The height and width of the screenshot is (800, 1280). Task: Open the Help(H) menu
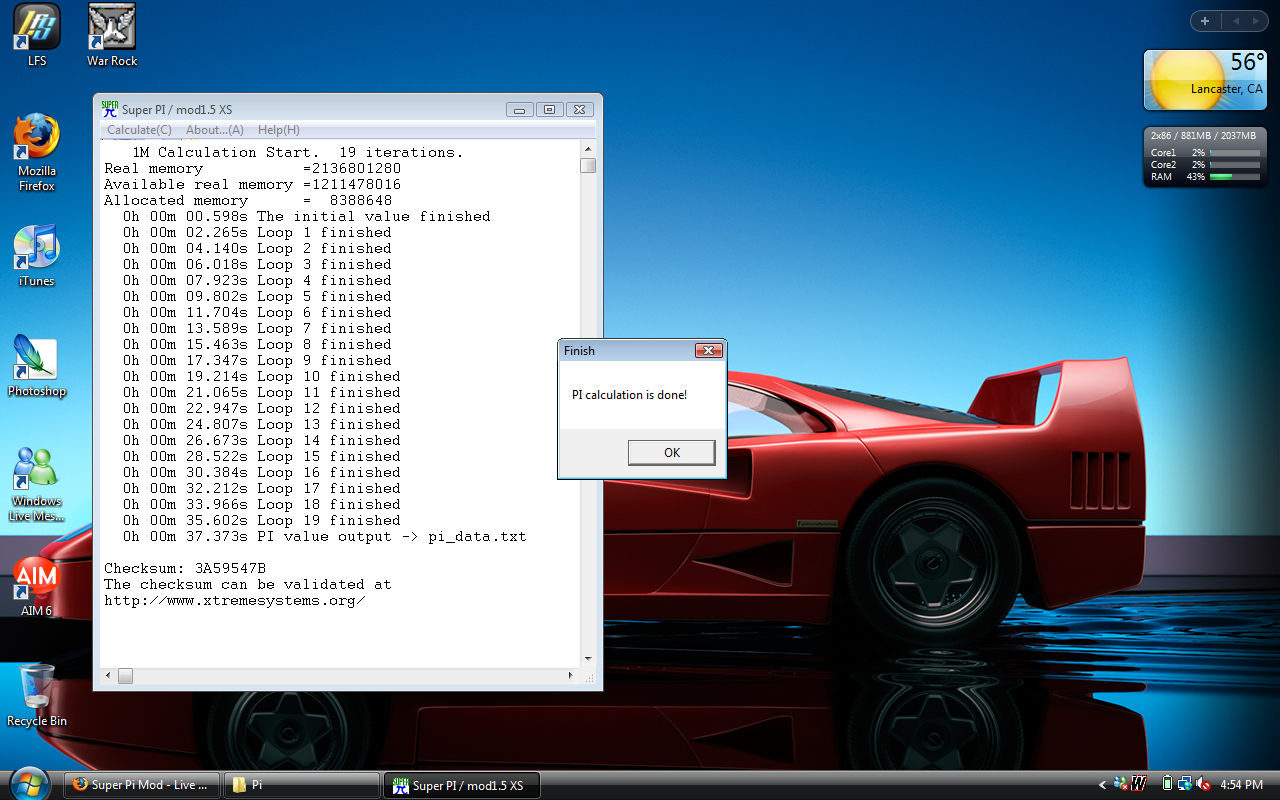278,130
